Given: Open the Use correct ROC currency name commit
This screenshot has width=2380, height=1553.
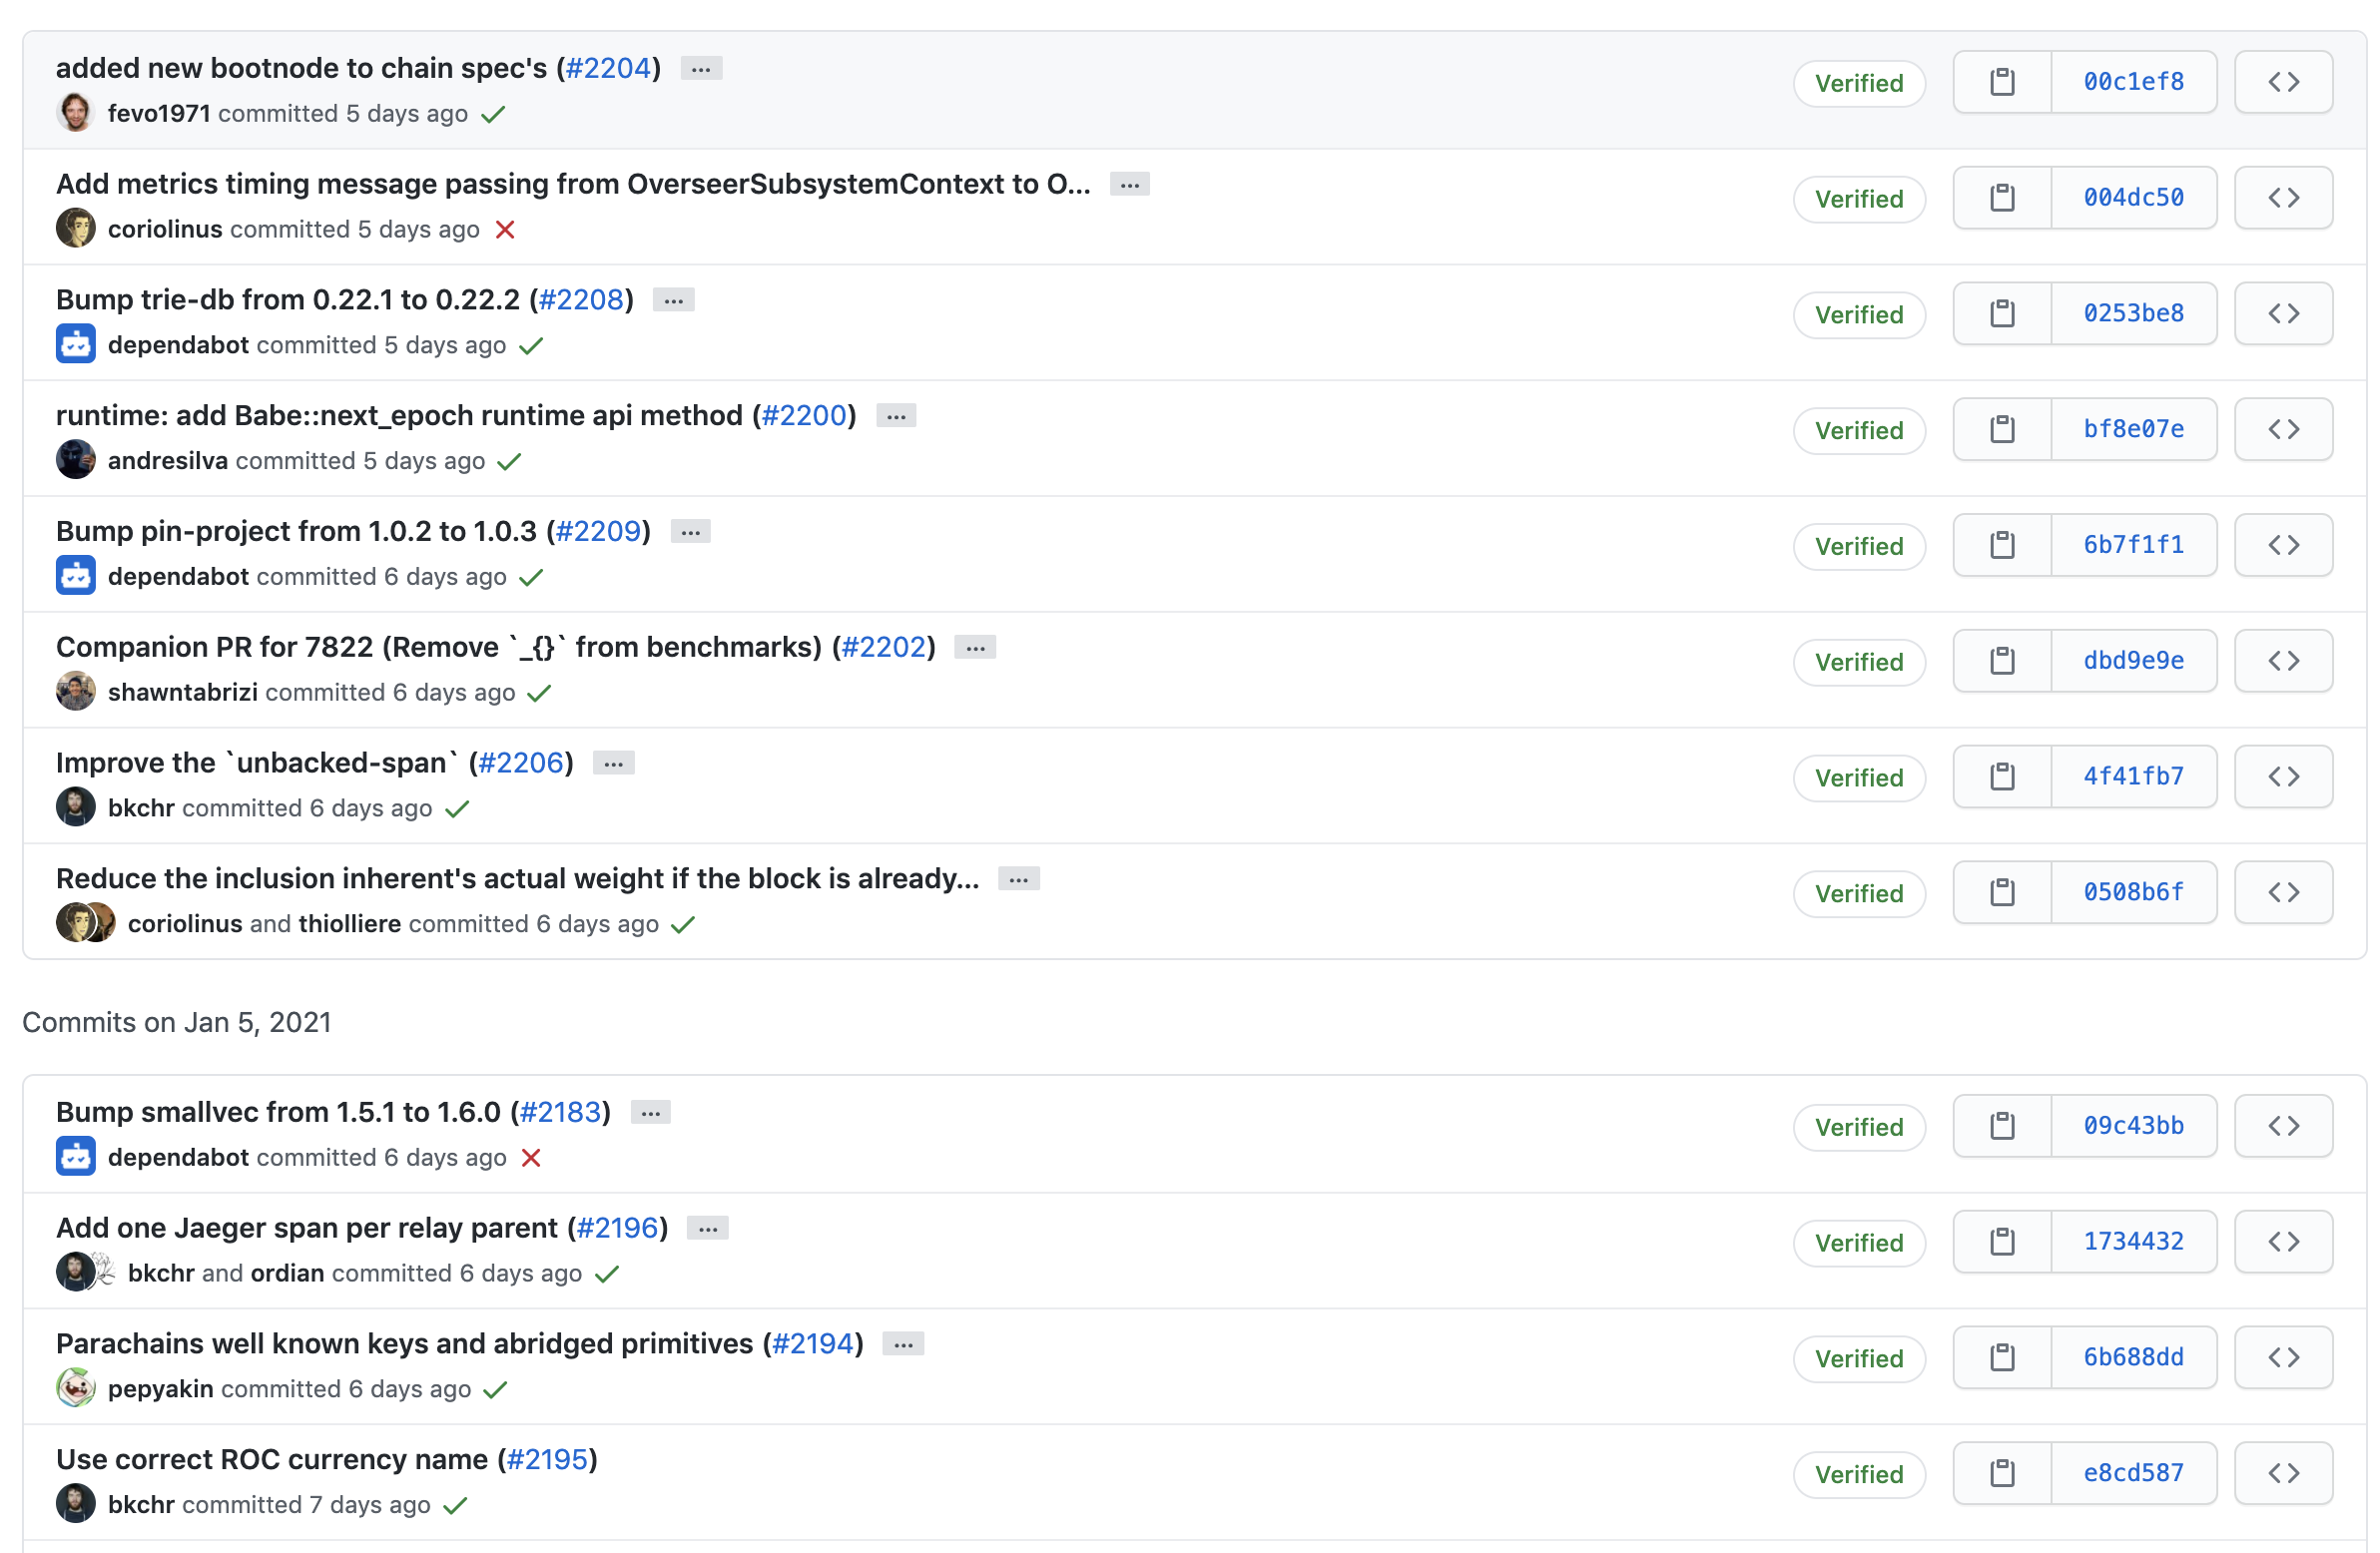Looking at the screenshot, I should click(x=272, y=1459).
